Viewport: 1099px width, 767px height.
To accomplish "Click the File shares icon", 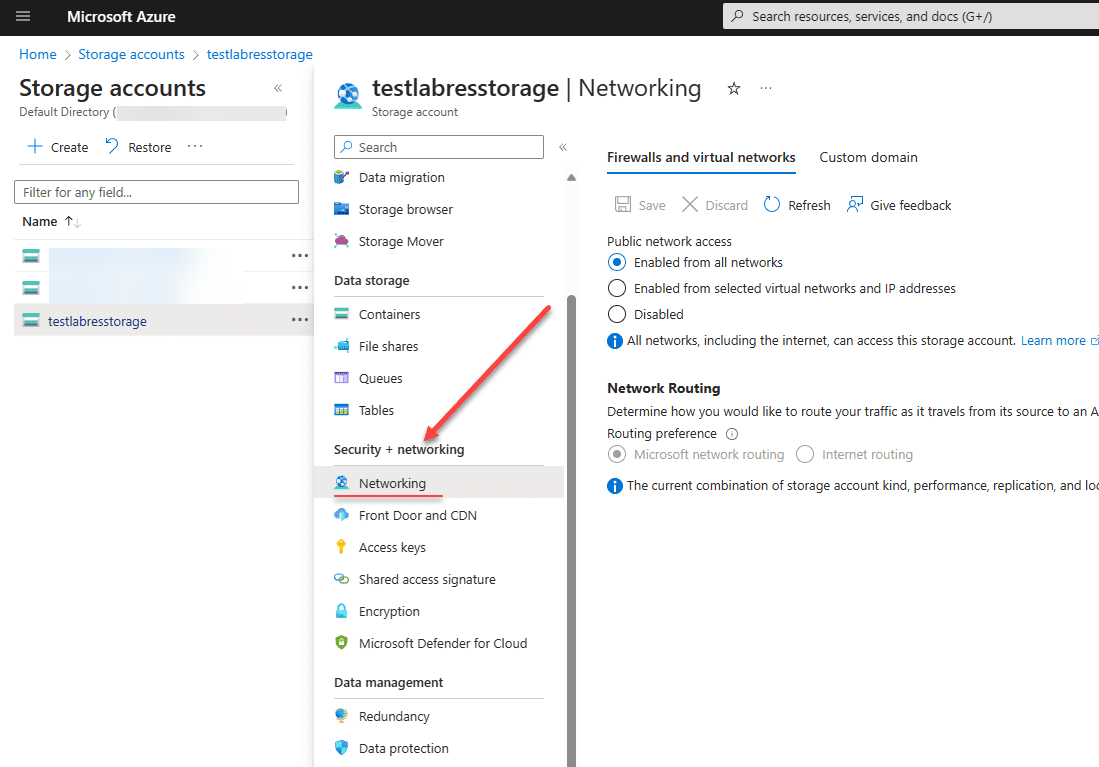I will click(342, 346).
